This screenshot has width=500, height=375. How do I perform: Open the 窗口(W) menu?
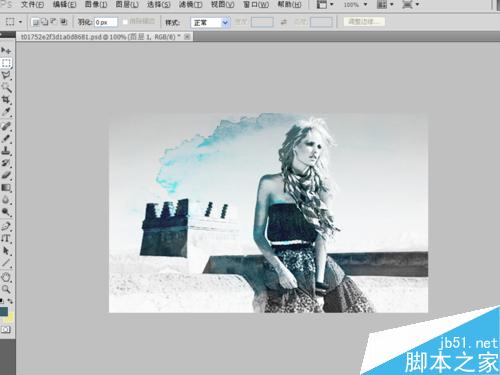click(x=256, y=5)
